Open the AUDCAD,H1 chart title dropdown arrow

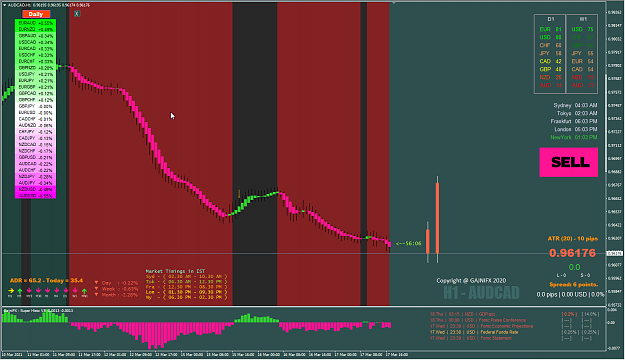point(4,5)
